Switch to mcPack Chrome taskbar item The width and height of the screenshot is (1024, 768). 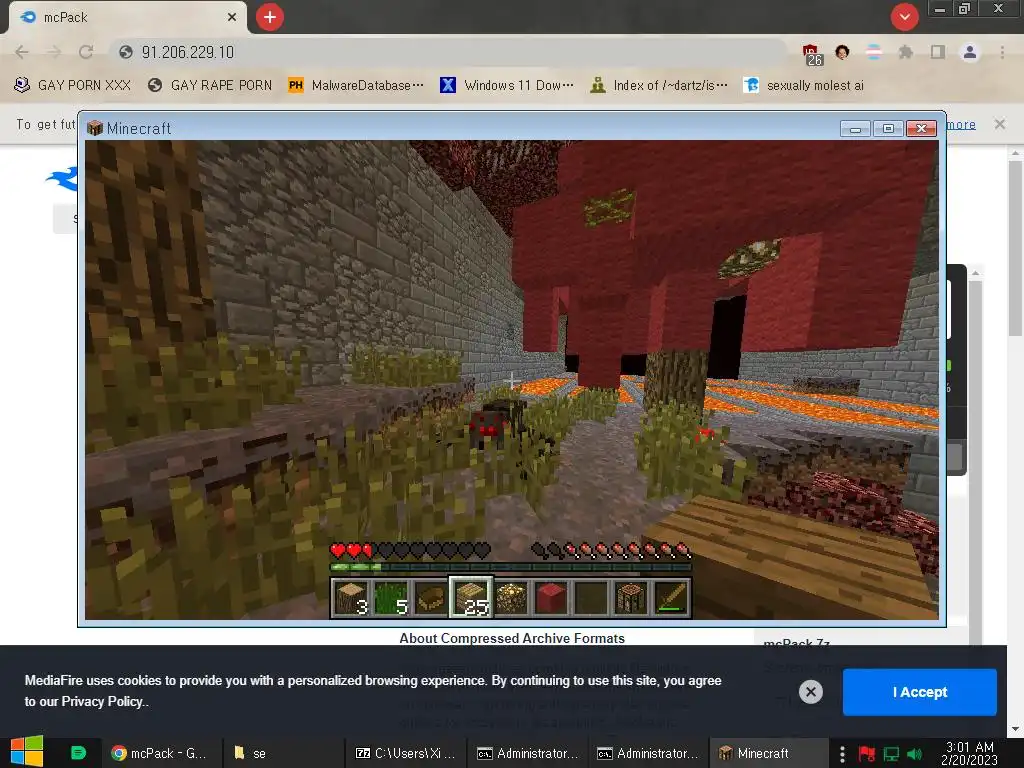click(x=159, y=753)
